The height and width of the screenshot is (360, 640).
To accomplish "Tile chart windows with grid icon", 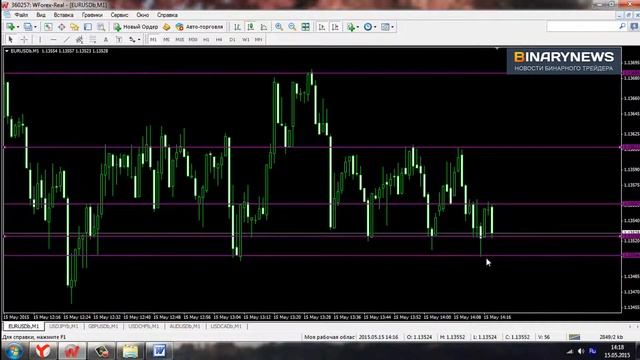I will pyautogui.click(x=305, y=27).
